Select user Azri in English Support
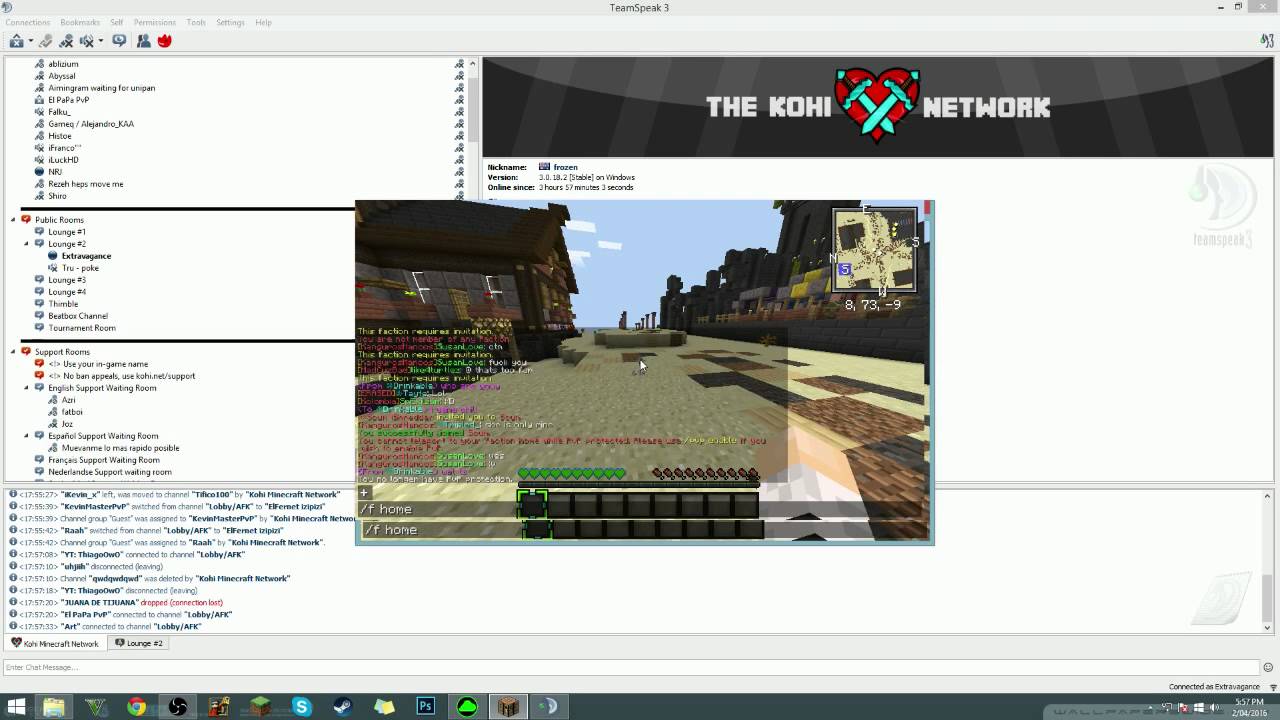 68,400
